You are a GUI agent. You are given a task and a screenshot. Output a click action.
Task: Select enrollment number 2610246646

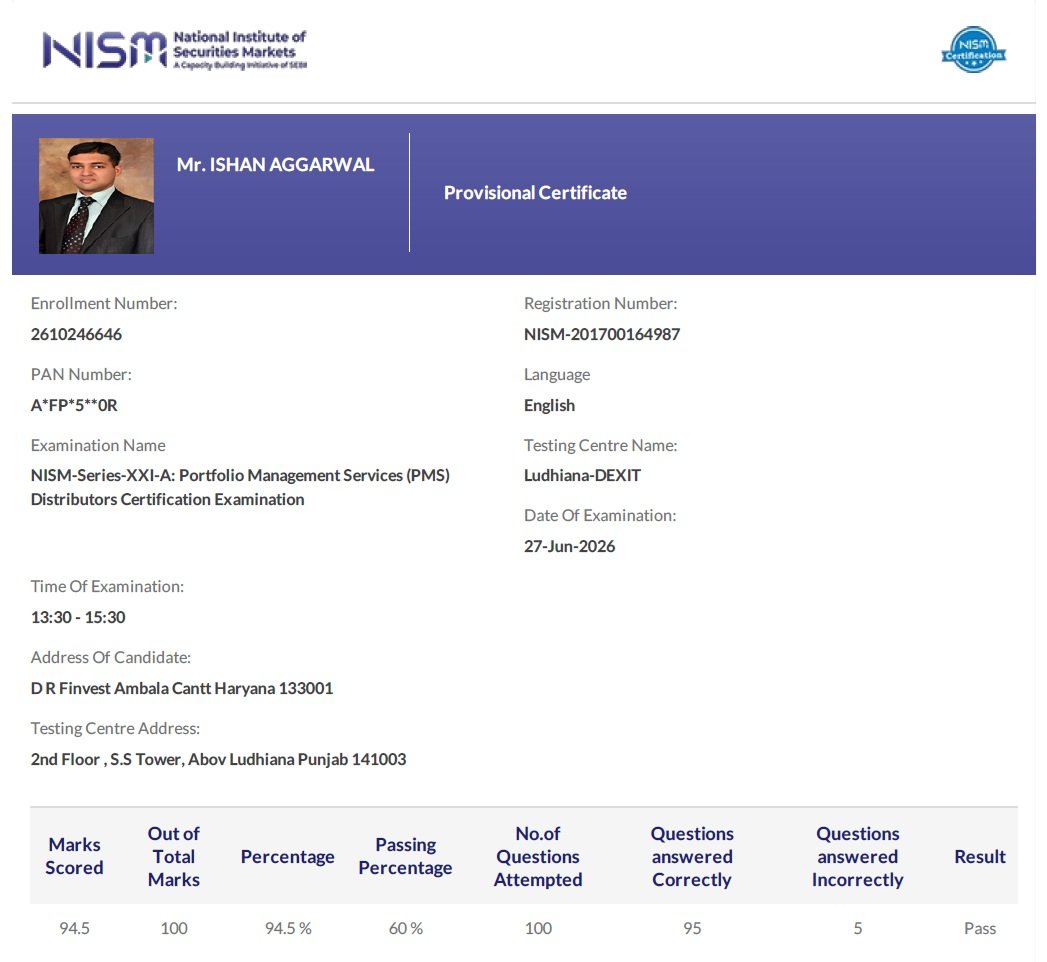coord(76,334)
